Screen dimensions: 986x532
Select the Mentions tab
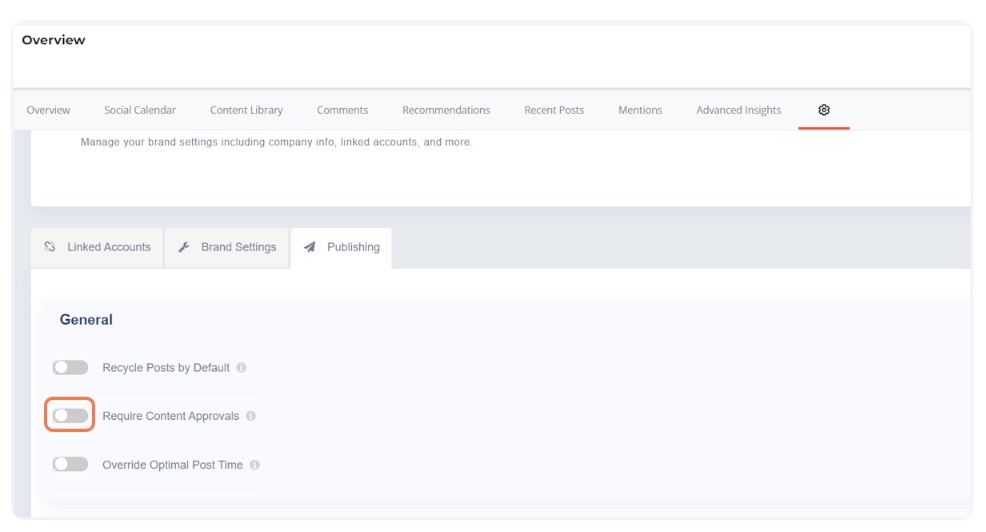tap(640, 110)
